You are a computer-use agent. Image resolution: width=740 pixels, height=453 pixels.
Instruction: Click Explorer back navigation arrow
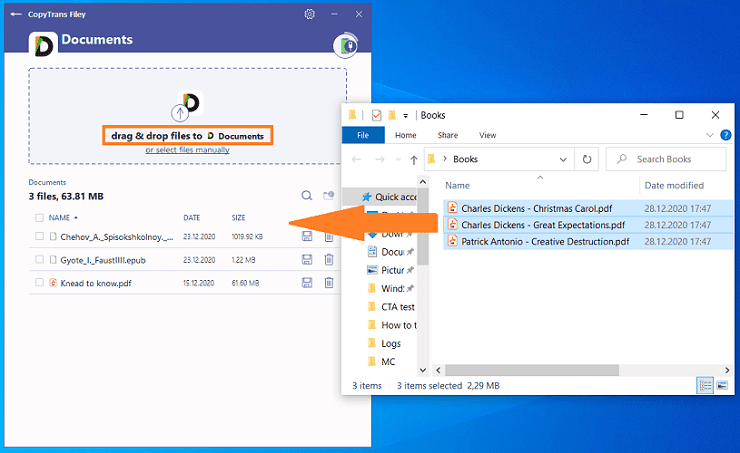(x=356, y=159)
